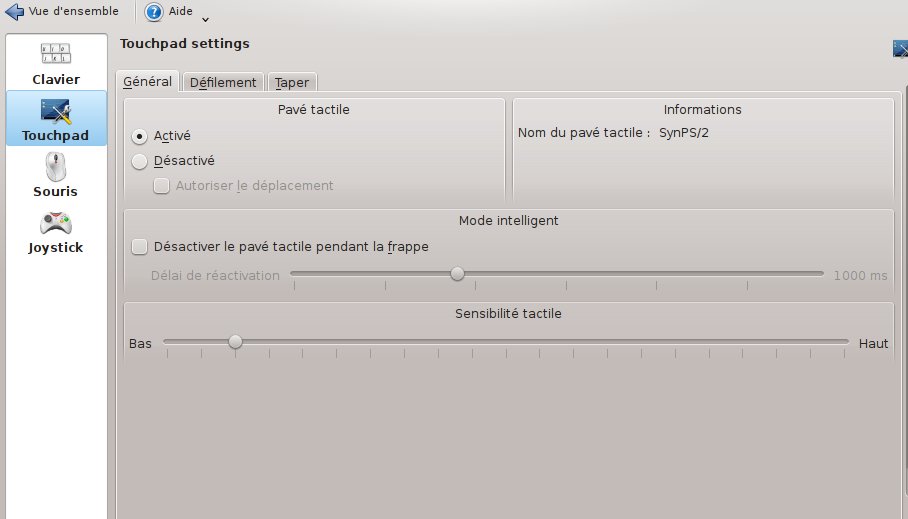
Task: Select the Désactivé radio button
Action: point(140,161)
